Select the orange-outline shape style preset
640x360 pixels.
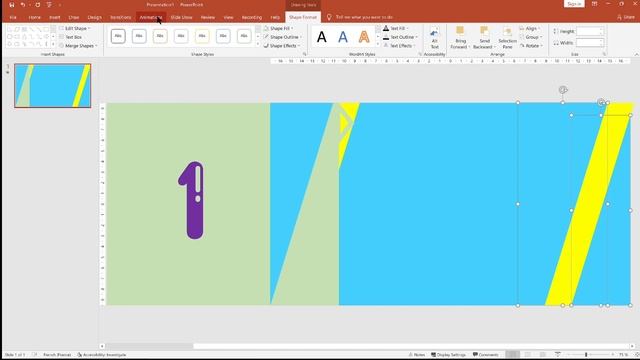tap(160, 36)
